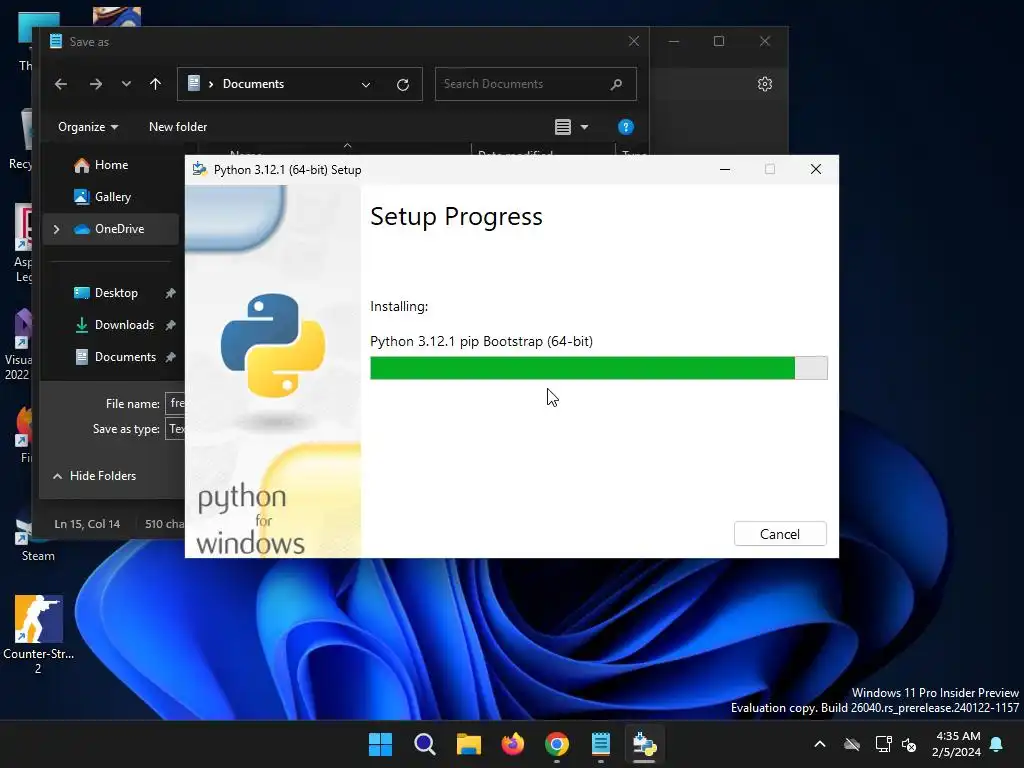Open Notepad settings gear
The height and width of the screenshot is (768, 1024).
pos(765,84)
